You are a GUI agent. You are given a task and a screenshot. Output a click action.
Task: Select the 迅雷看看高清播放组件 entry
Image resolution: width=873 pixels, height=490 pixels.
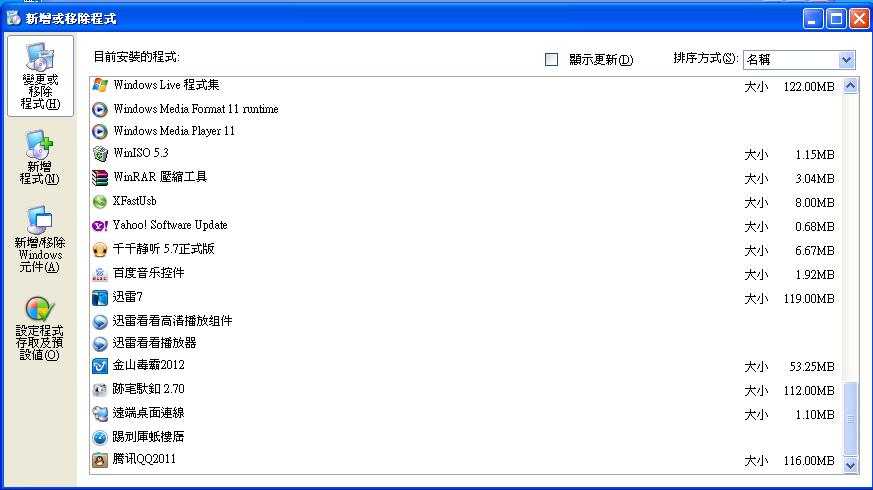172,321
